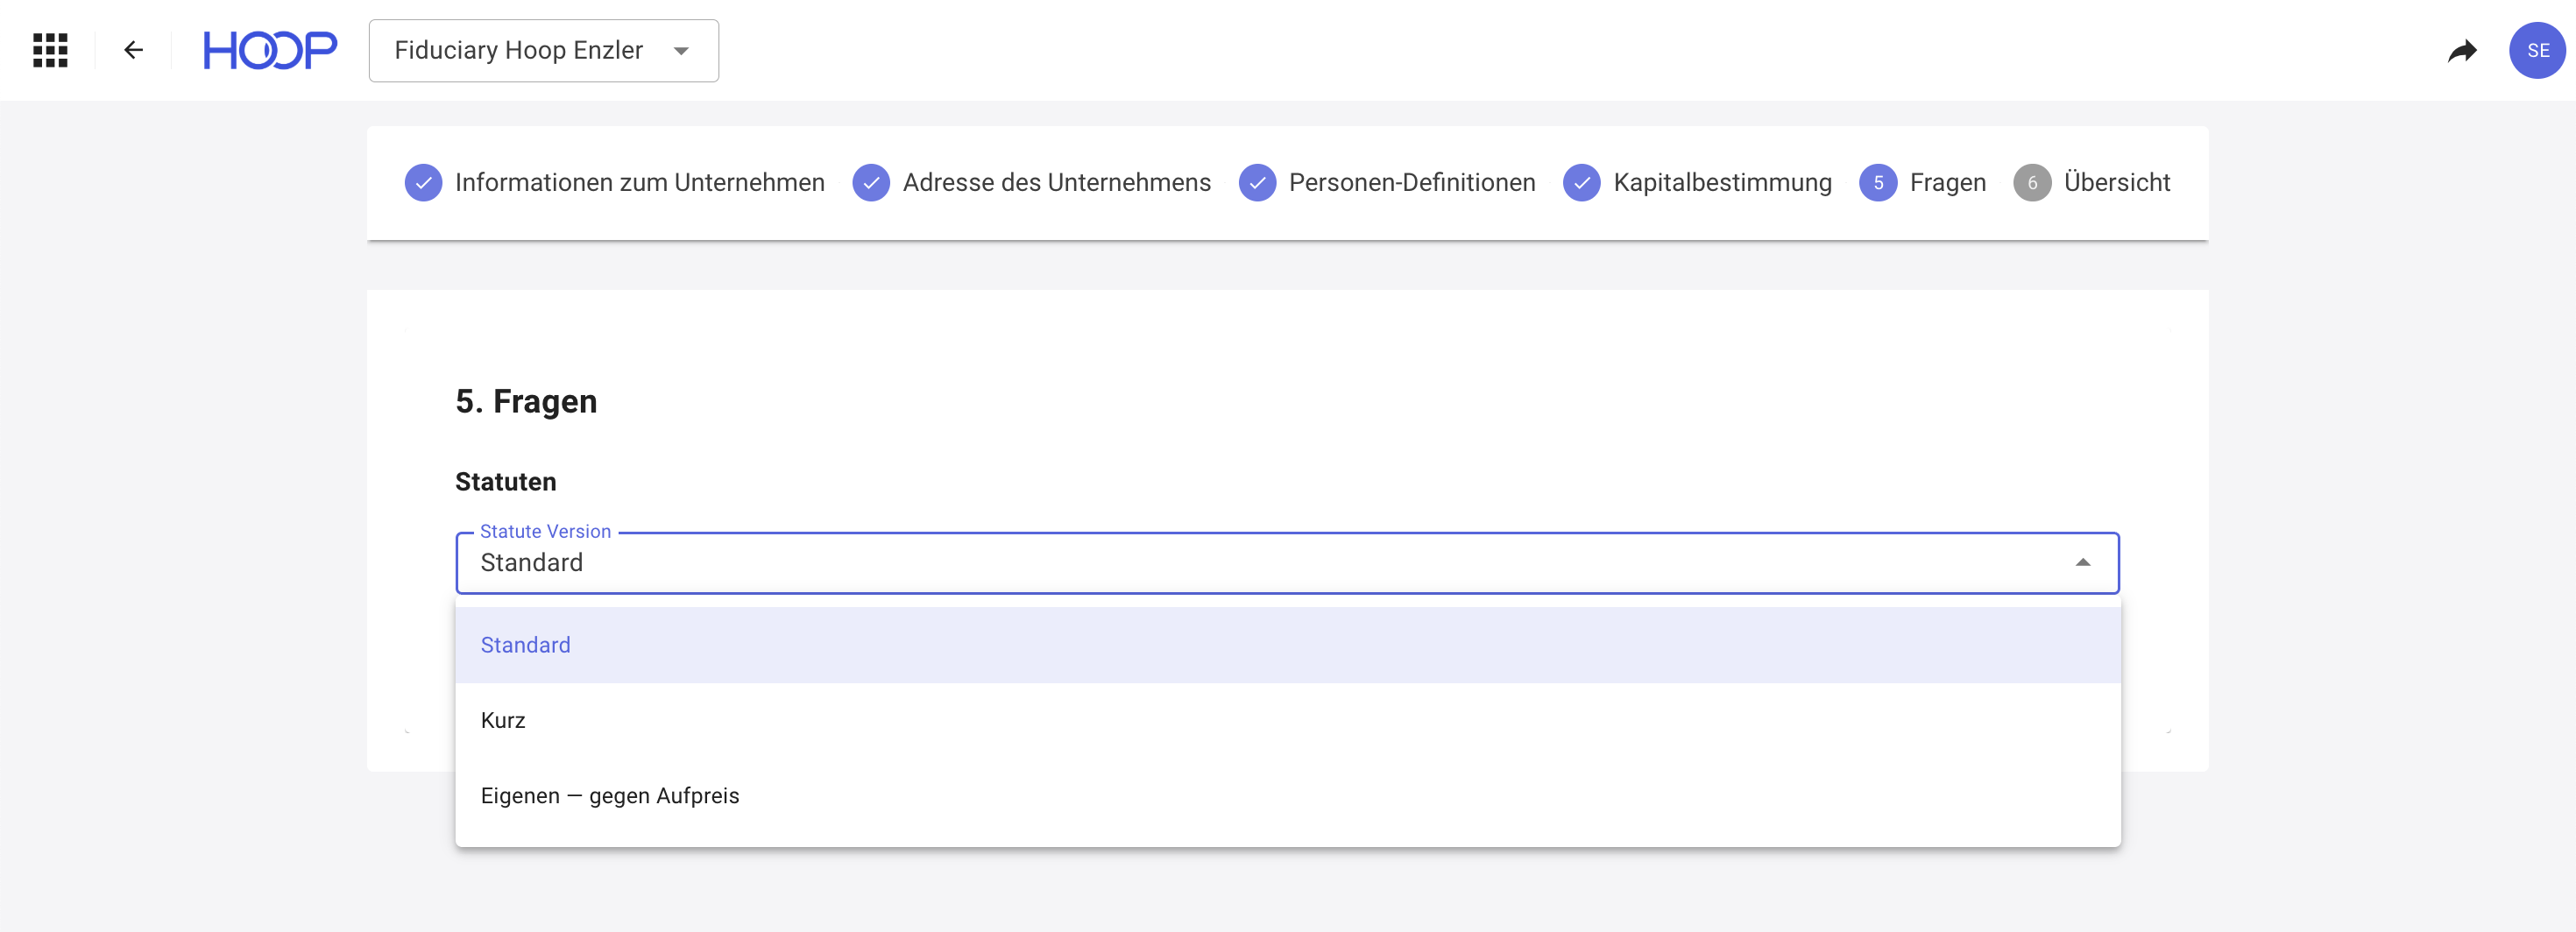Screen dimensions: 2576x932
Task: Select the Kurz option
Action: pyautogui.click(x=503, y=720)
